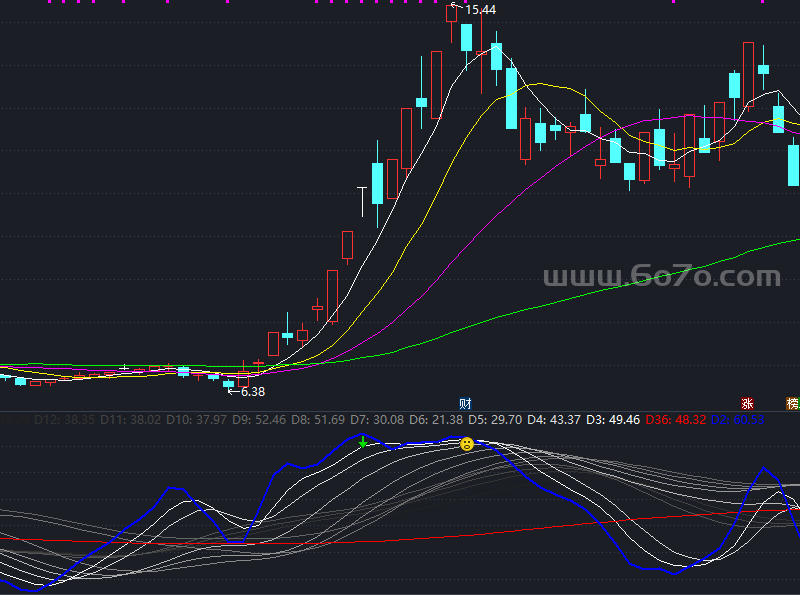Click the green down-arrow signal marker

point(362,441)
